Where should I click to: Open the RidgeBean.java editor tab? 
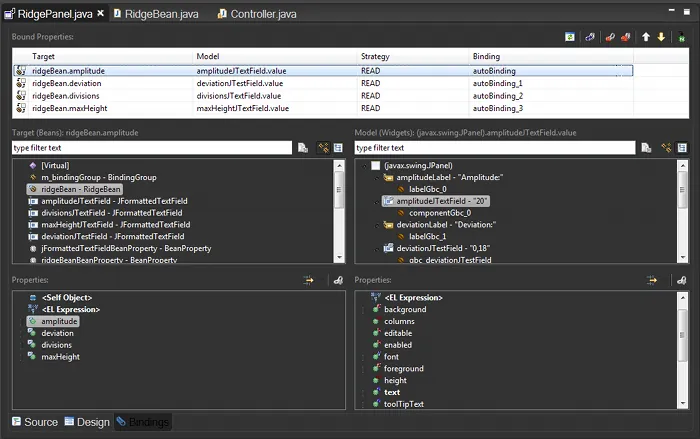tap(156, 14)
